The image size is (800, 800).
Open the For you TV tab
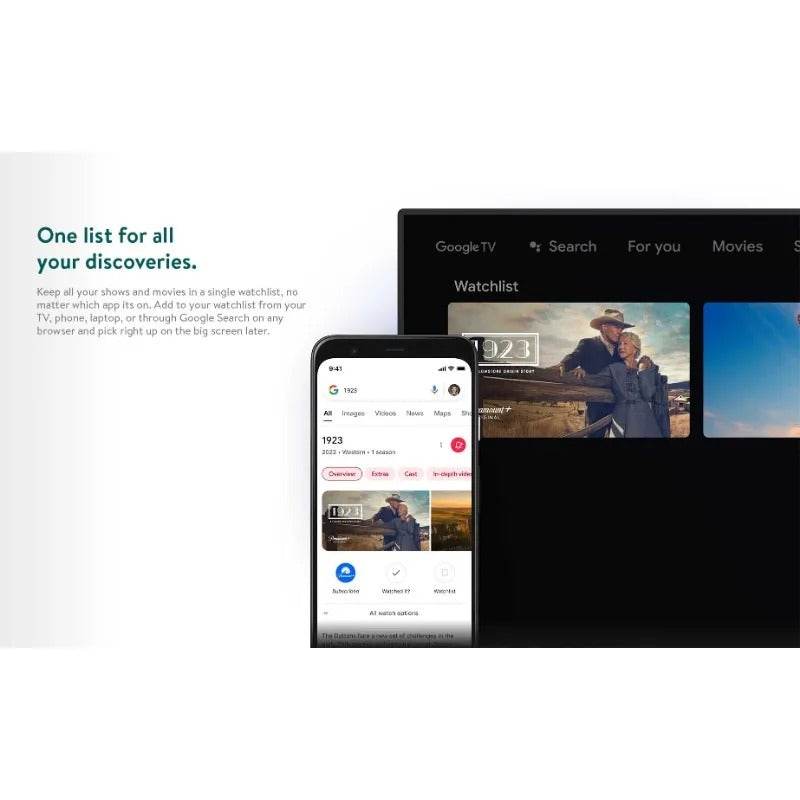point(653,247)
